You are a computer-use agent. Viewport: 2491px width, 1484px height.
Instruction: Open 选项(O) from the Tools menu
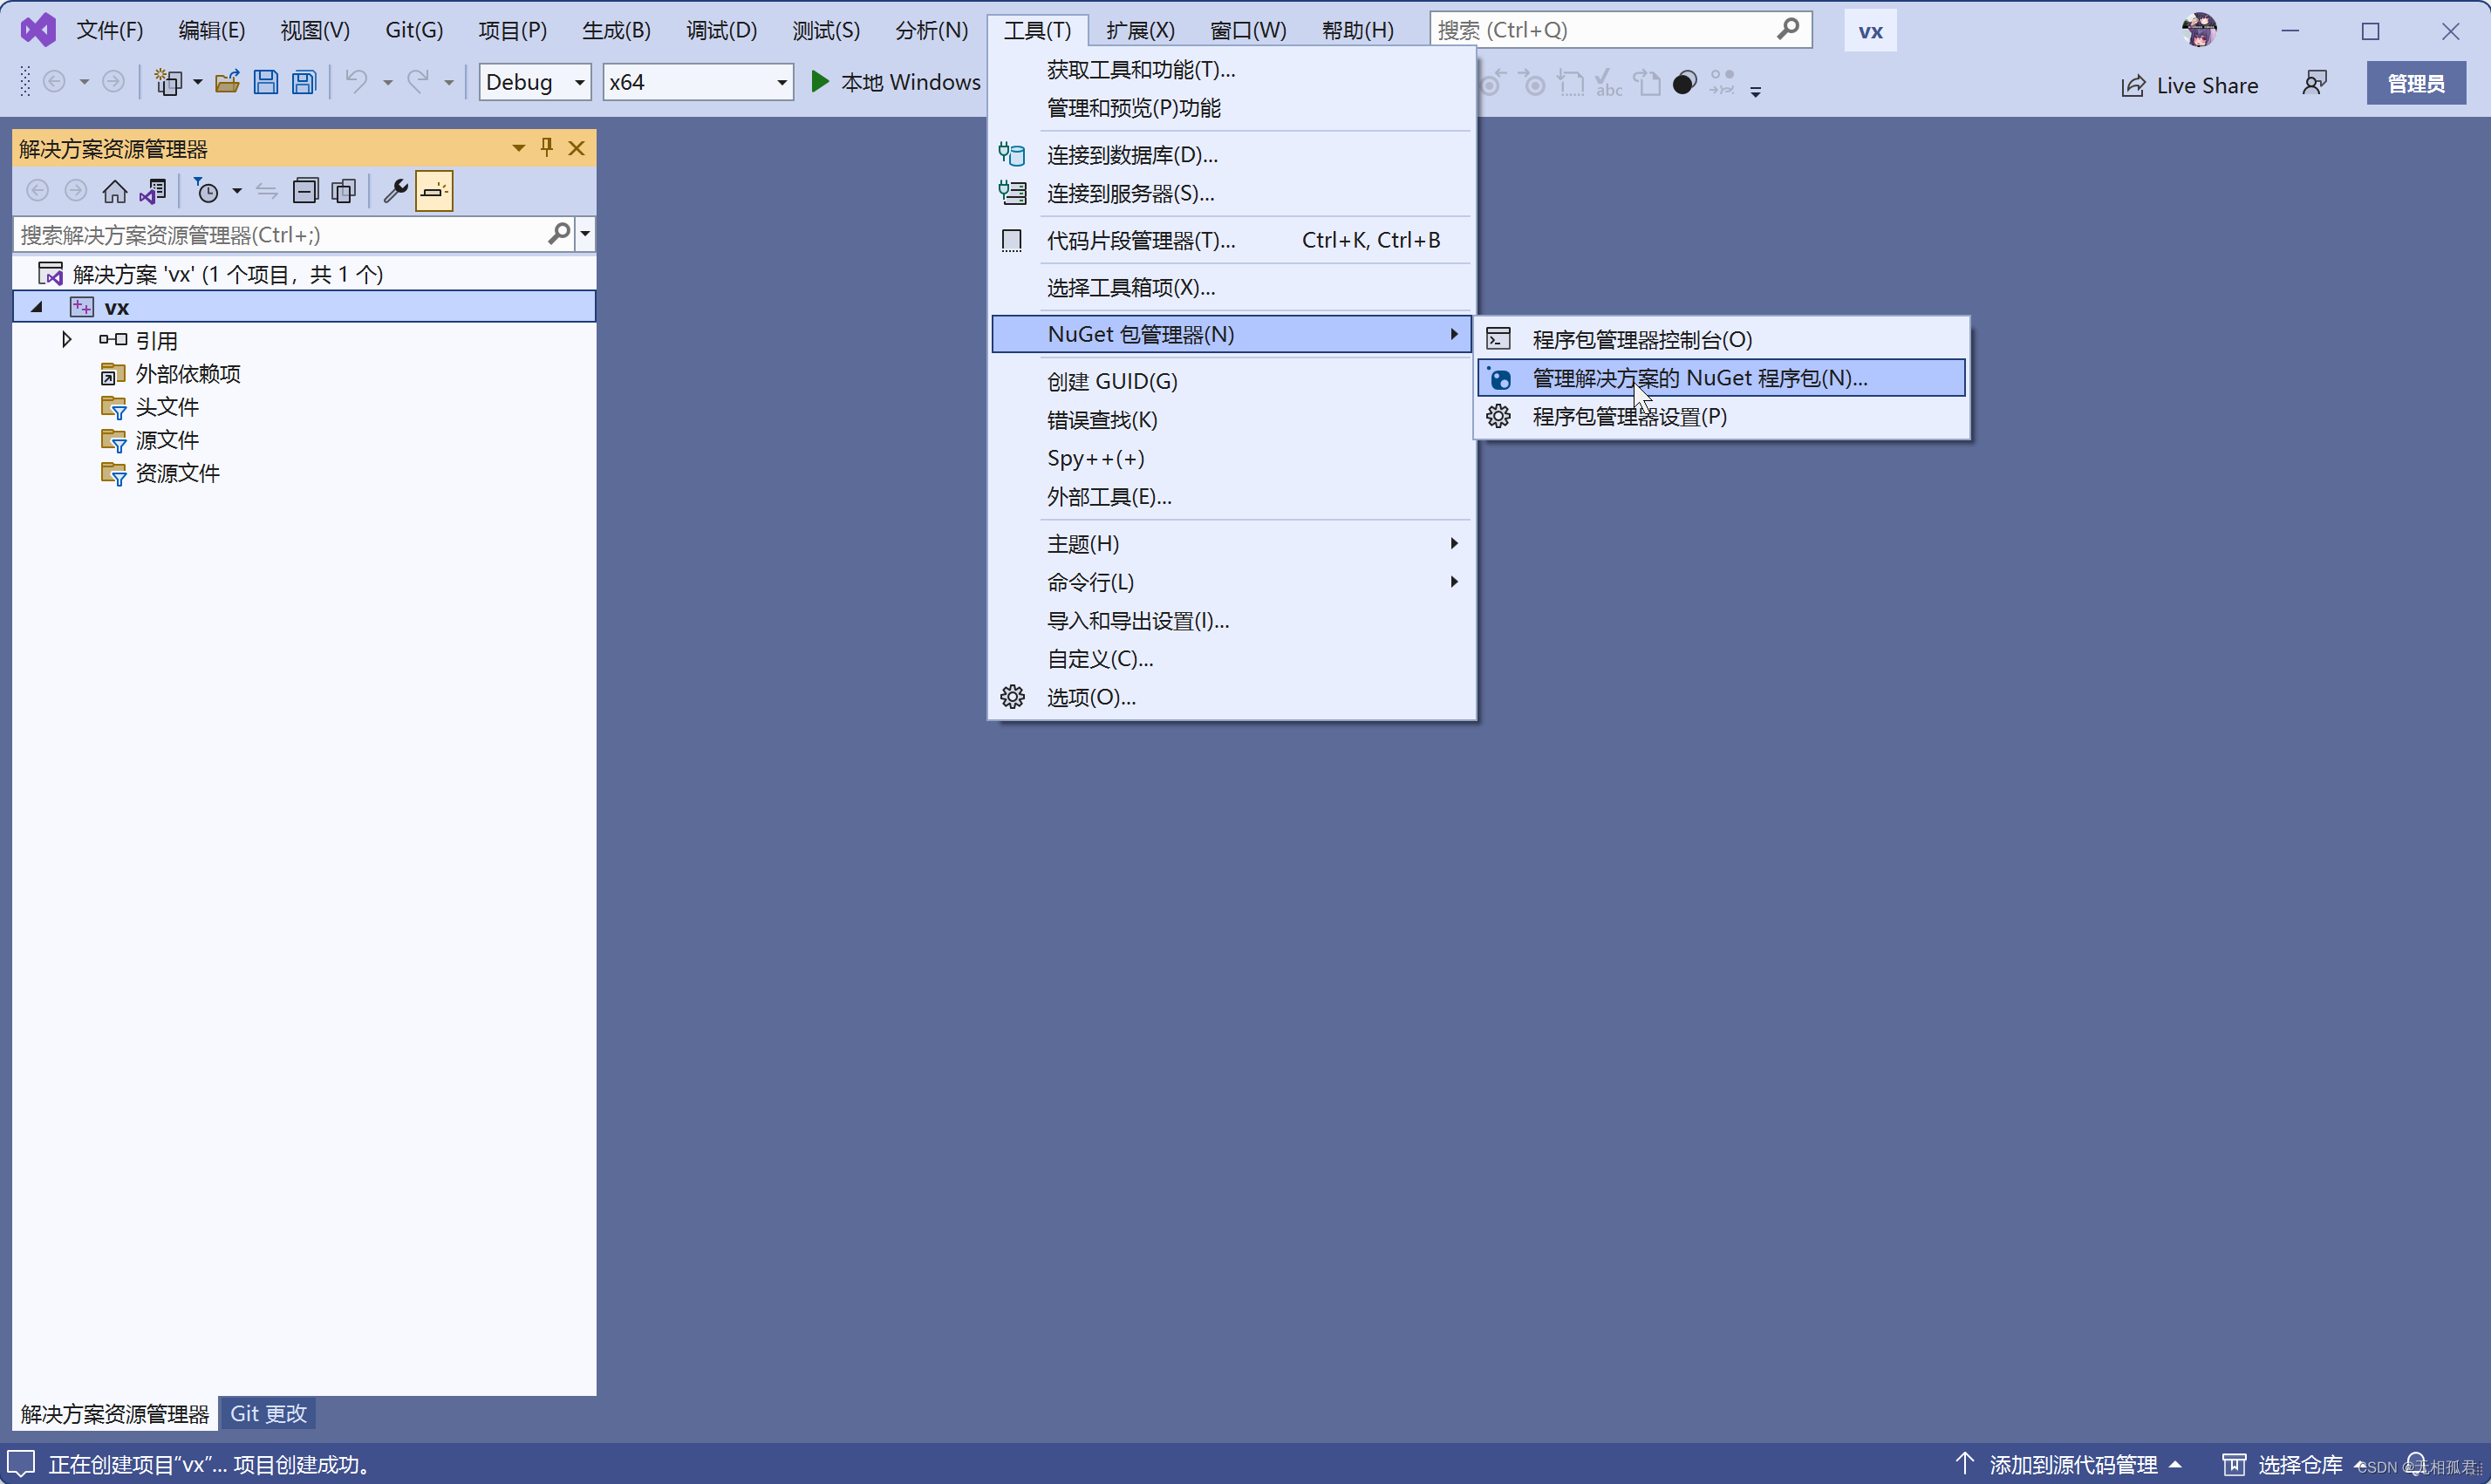(x=1090, y=697)
